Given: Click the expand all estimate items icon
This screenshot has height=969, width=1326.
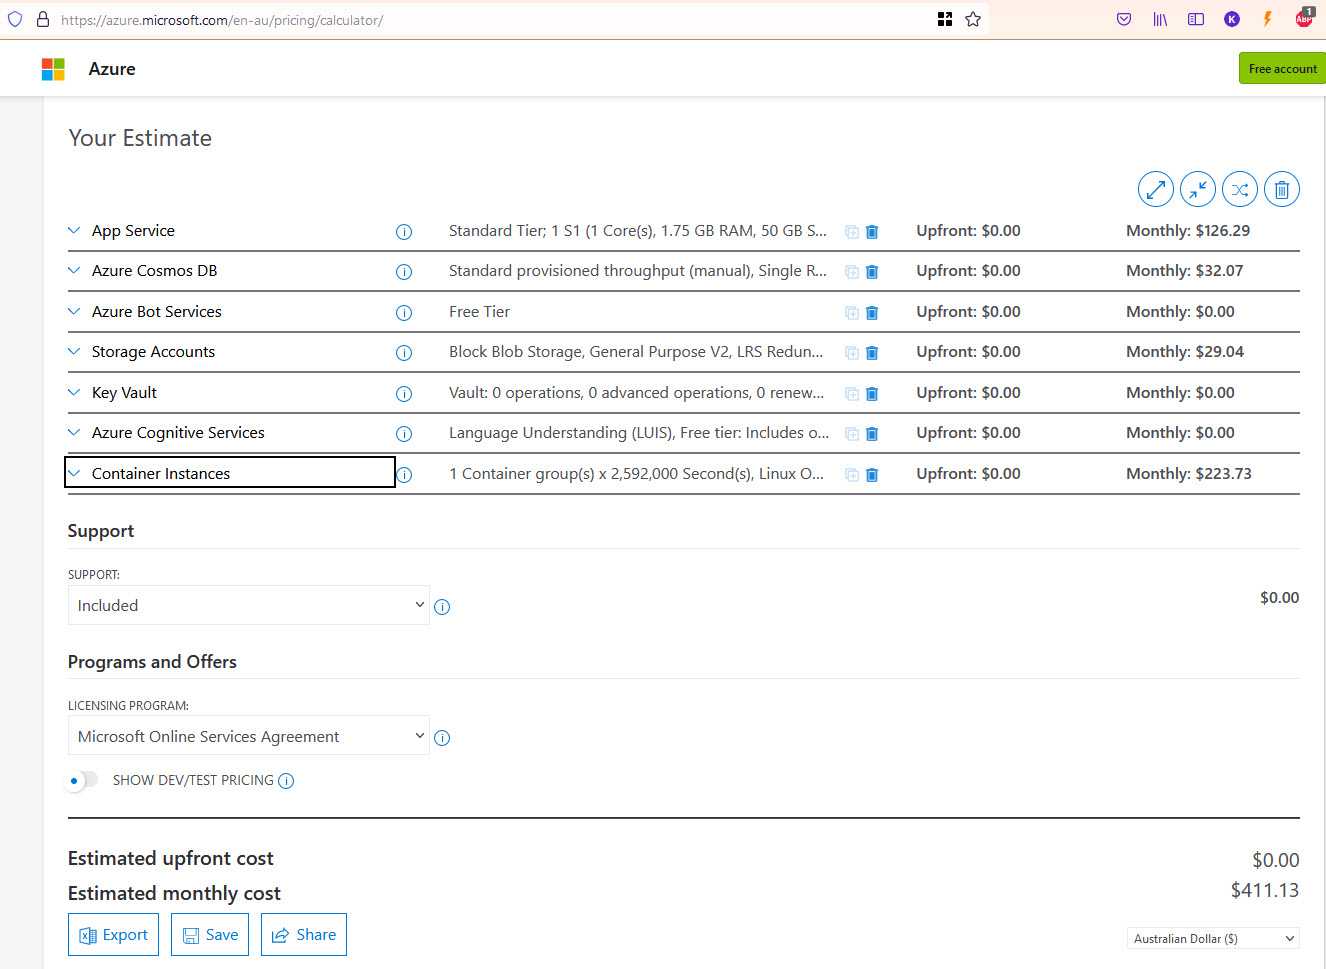Looking at the screenshot, I should 1155,189.
